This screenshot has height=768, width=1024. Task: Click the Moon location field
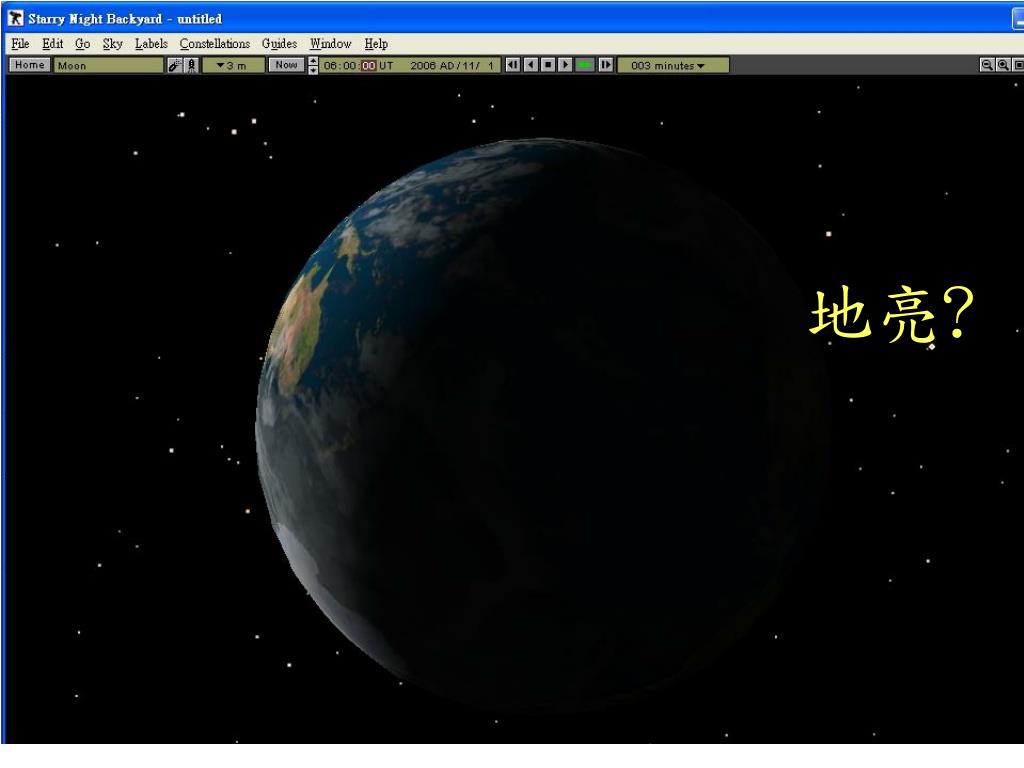108,65
